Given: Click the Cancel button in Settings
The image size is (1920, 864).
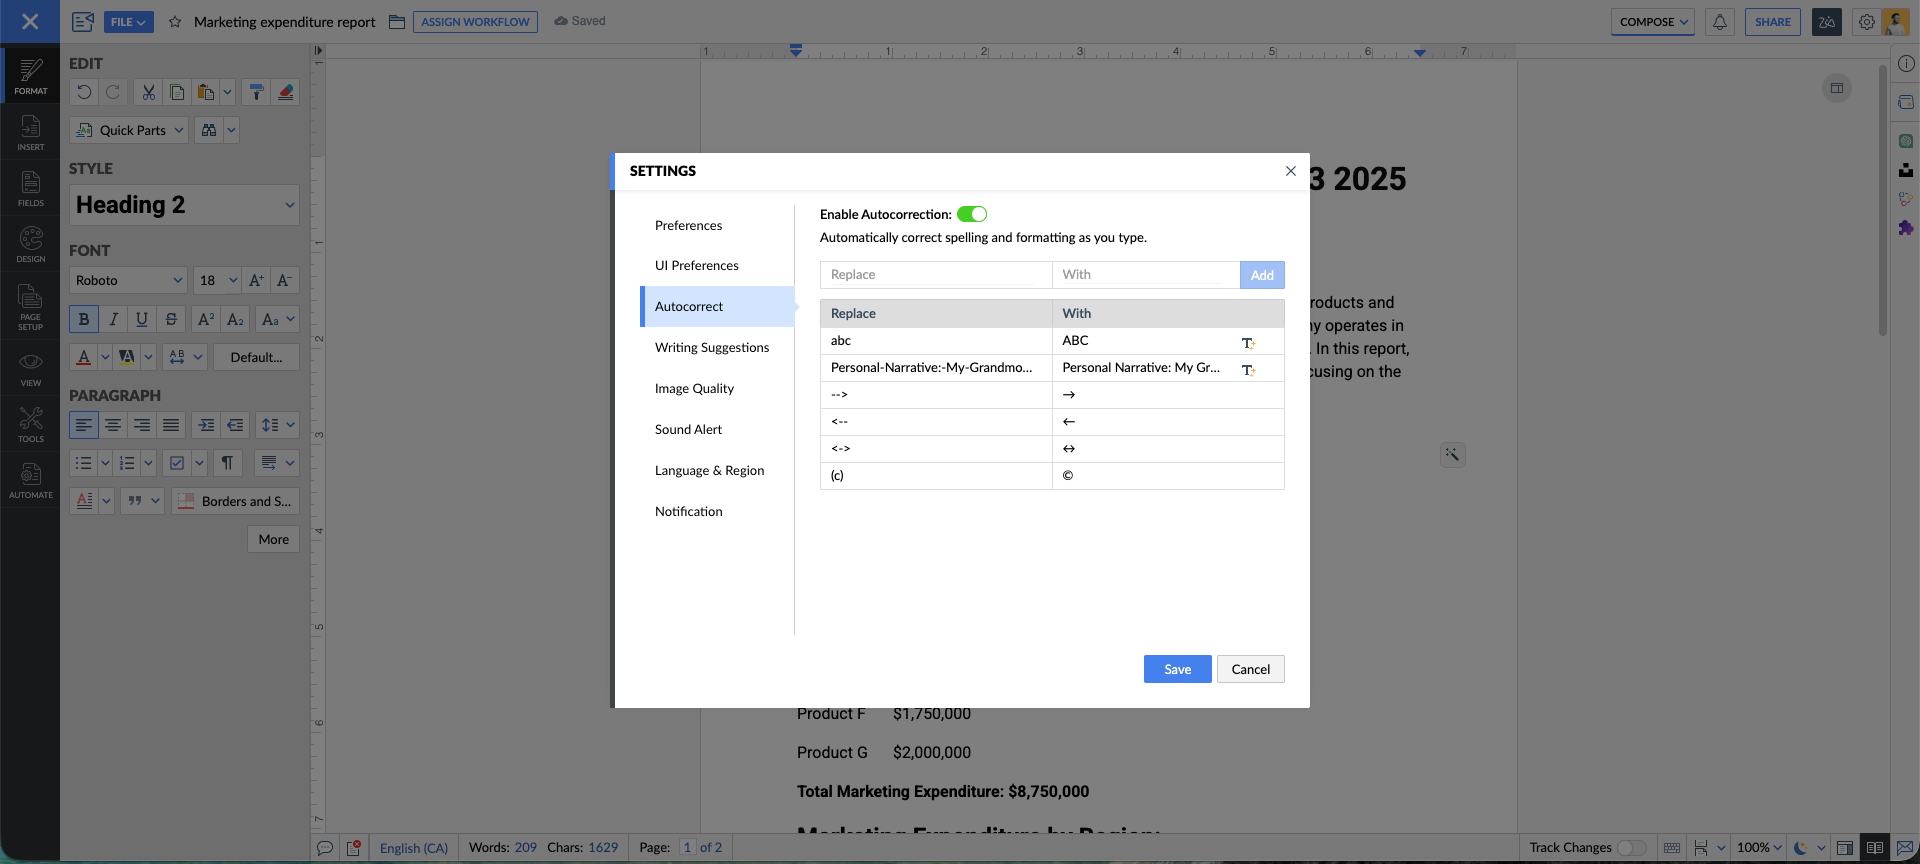Looking at the screenshot, I should [x=1250, y=669].
